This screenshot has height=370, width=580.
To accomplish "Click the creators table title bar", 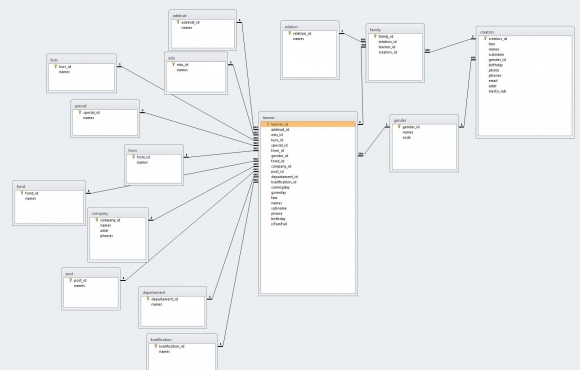I will (x=525, y=32).
